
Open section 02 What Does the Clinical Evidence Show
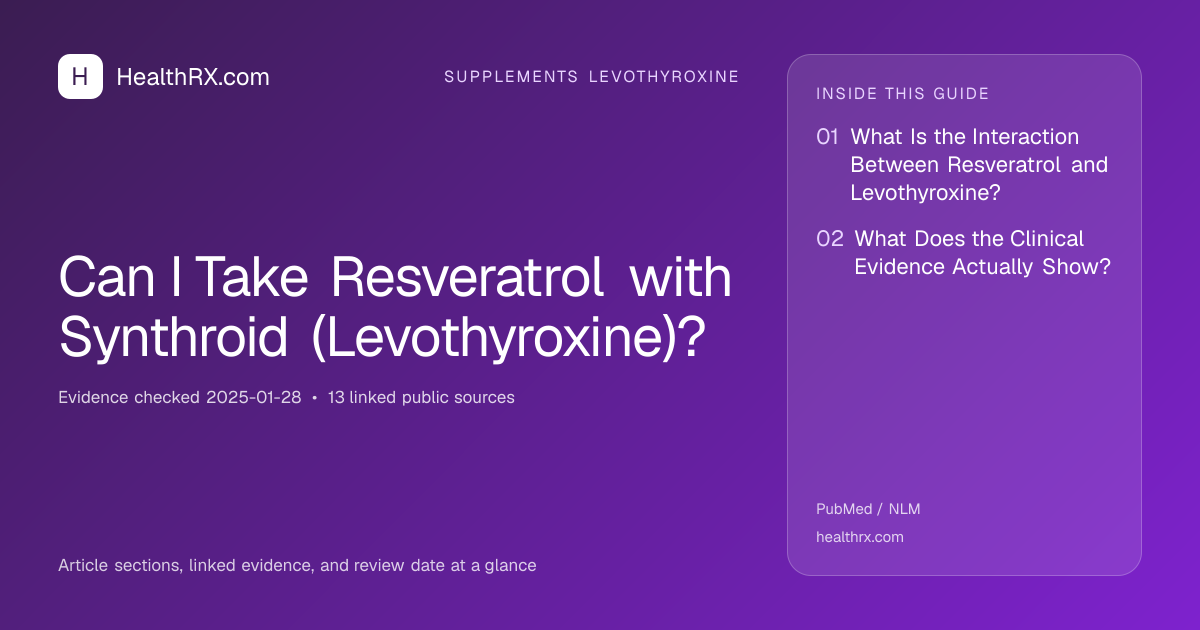pos(964,253)
